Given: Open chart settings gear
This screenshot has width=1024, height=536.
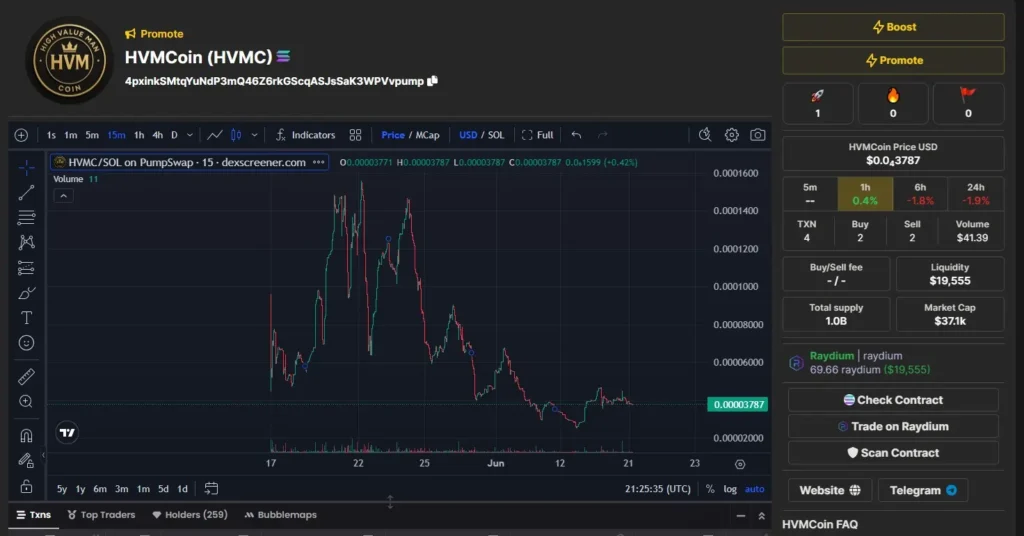Looking at the screenshot, I should click(x=731, y=135).
